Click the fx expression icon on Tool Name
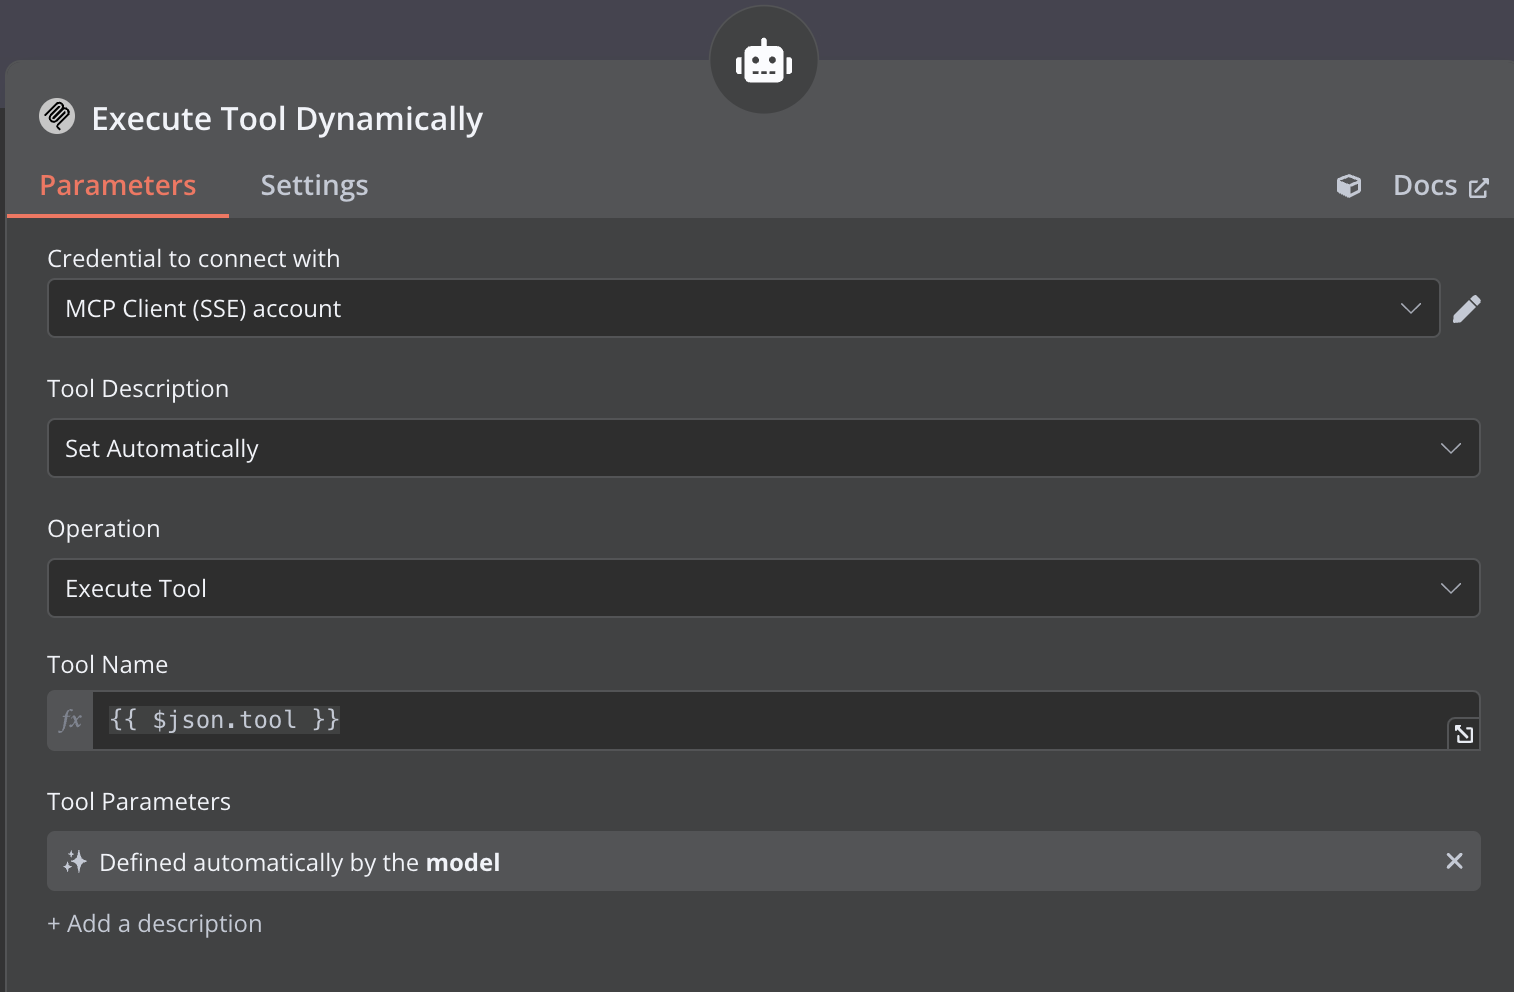Screen dimensions: 1514x992 [x=68, y=720]
